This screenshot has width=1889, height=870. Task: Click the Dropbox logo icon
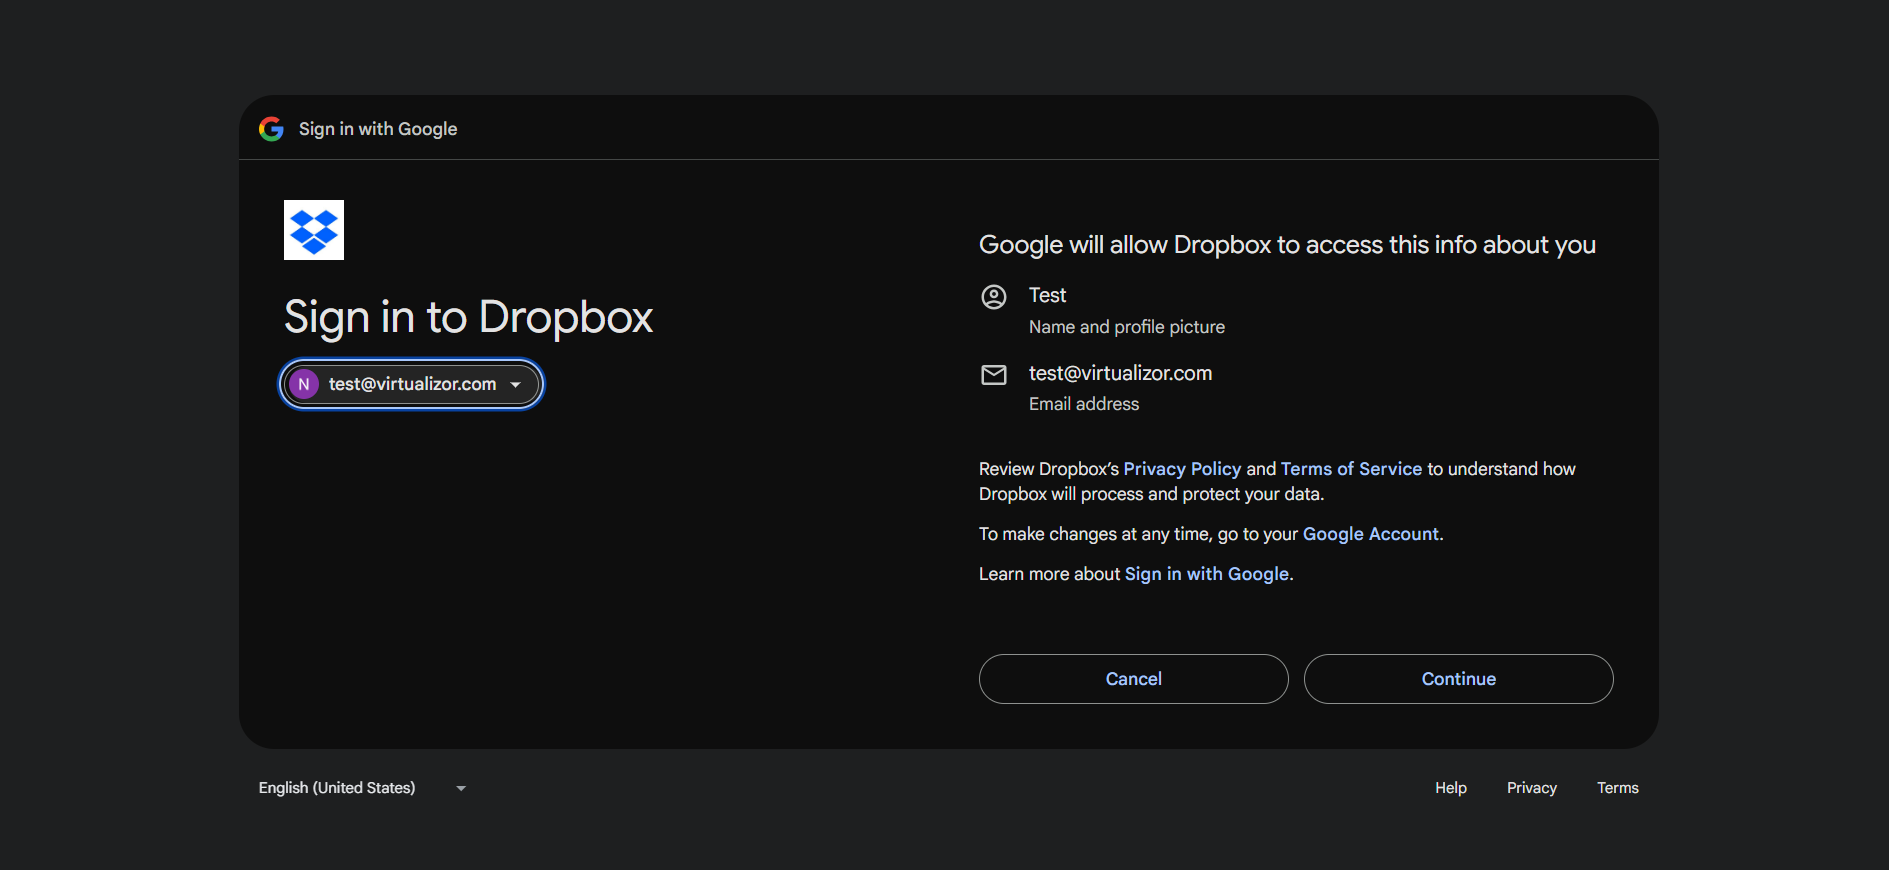click(x=314, y=230)
